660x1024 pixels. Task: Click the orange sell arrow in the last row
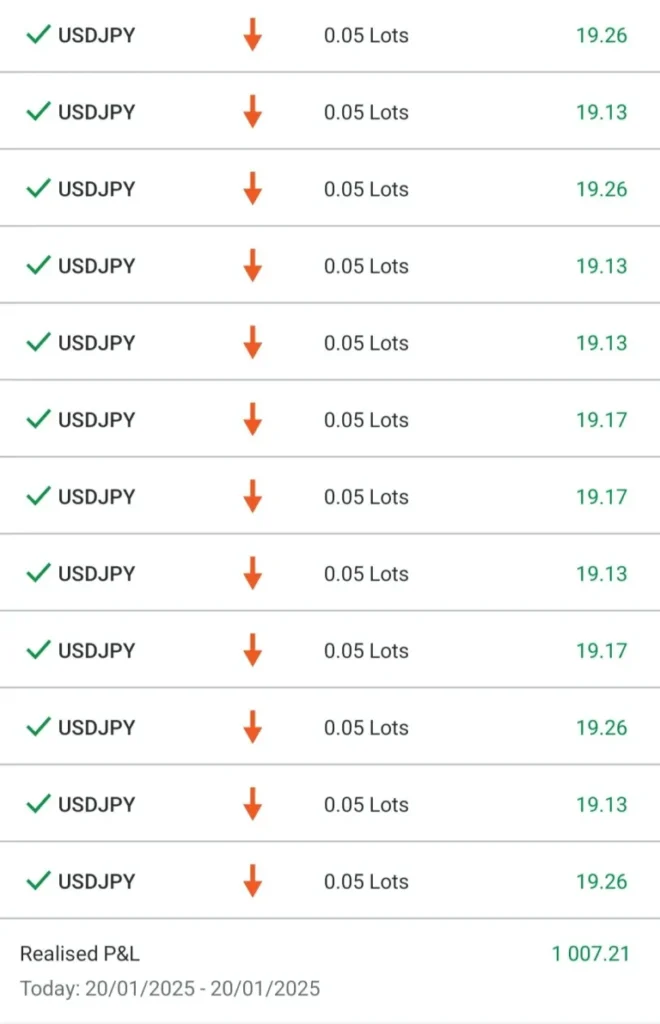click(x=252, y=881)
